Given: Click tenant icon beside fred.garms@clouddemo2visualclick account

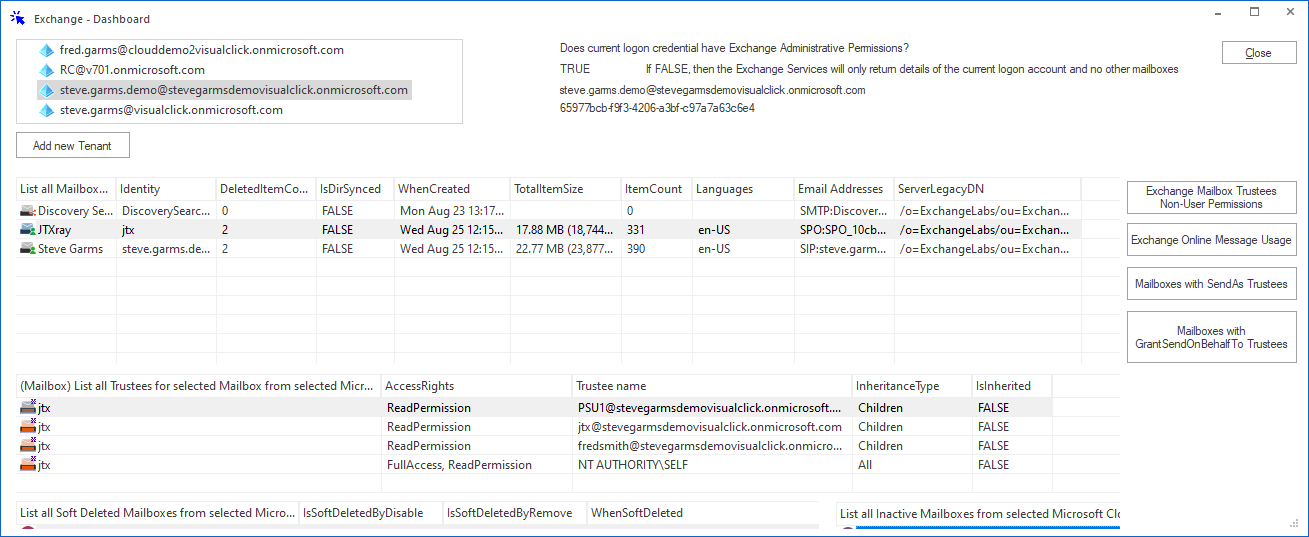Looking at the screenshot, I should point(46,50).
